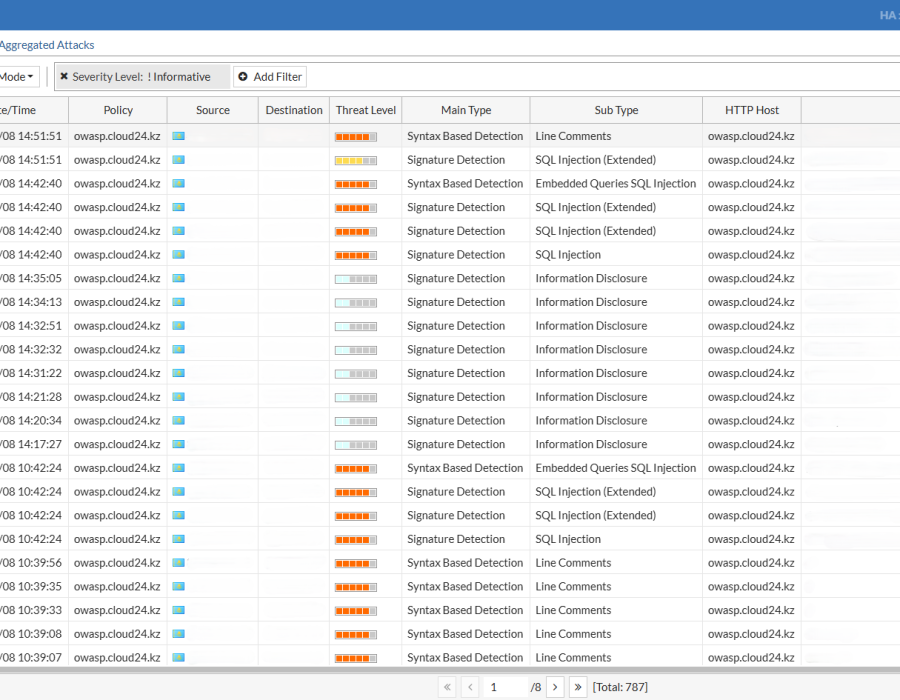Go to previous page of results

(x=470, y=687)
